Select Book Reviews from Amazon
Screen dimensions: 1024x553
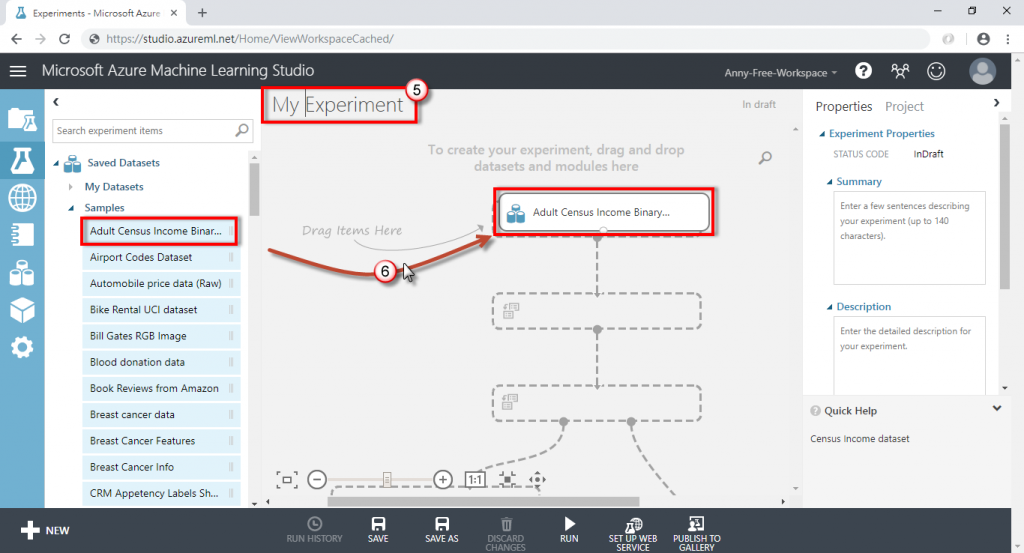pos(161,388)
